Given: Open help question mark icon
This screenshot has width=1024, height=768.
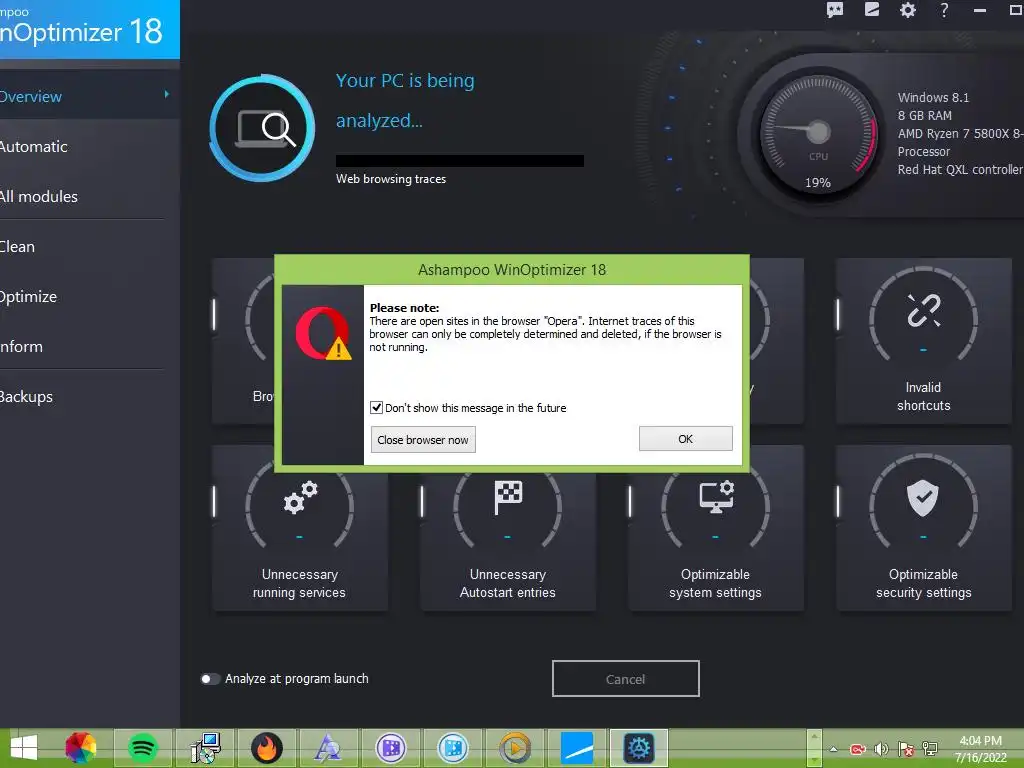Looking at the screenshot, I should pyautogui.click(x=944, y=10).
